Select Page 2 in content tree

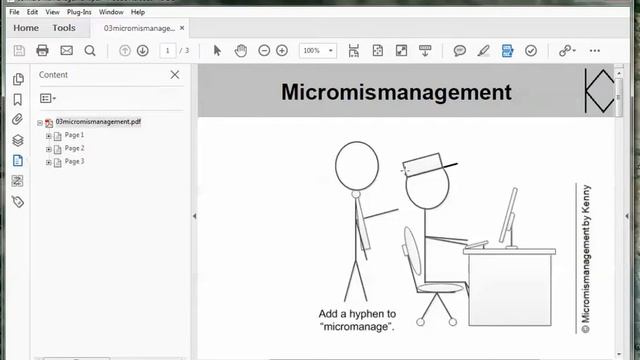[x=74, y=148]
